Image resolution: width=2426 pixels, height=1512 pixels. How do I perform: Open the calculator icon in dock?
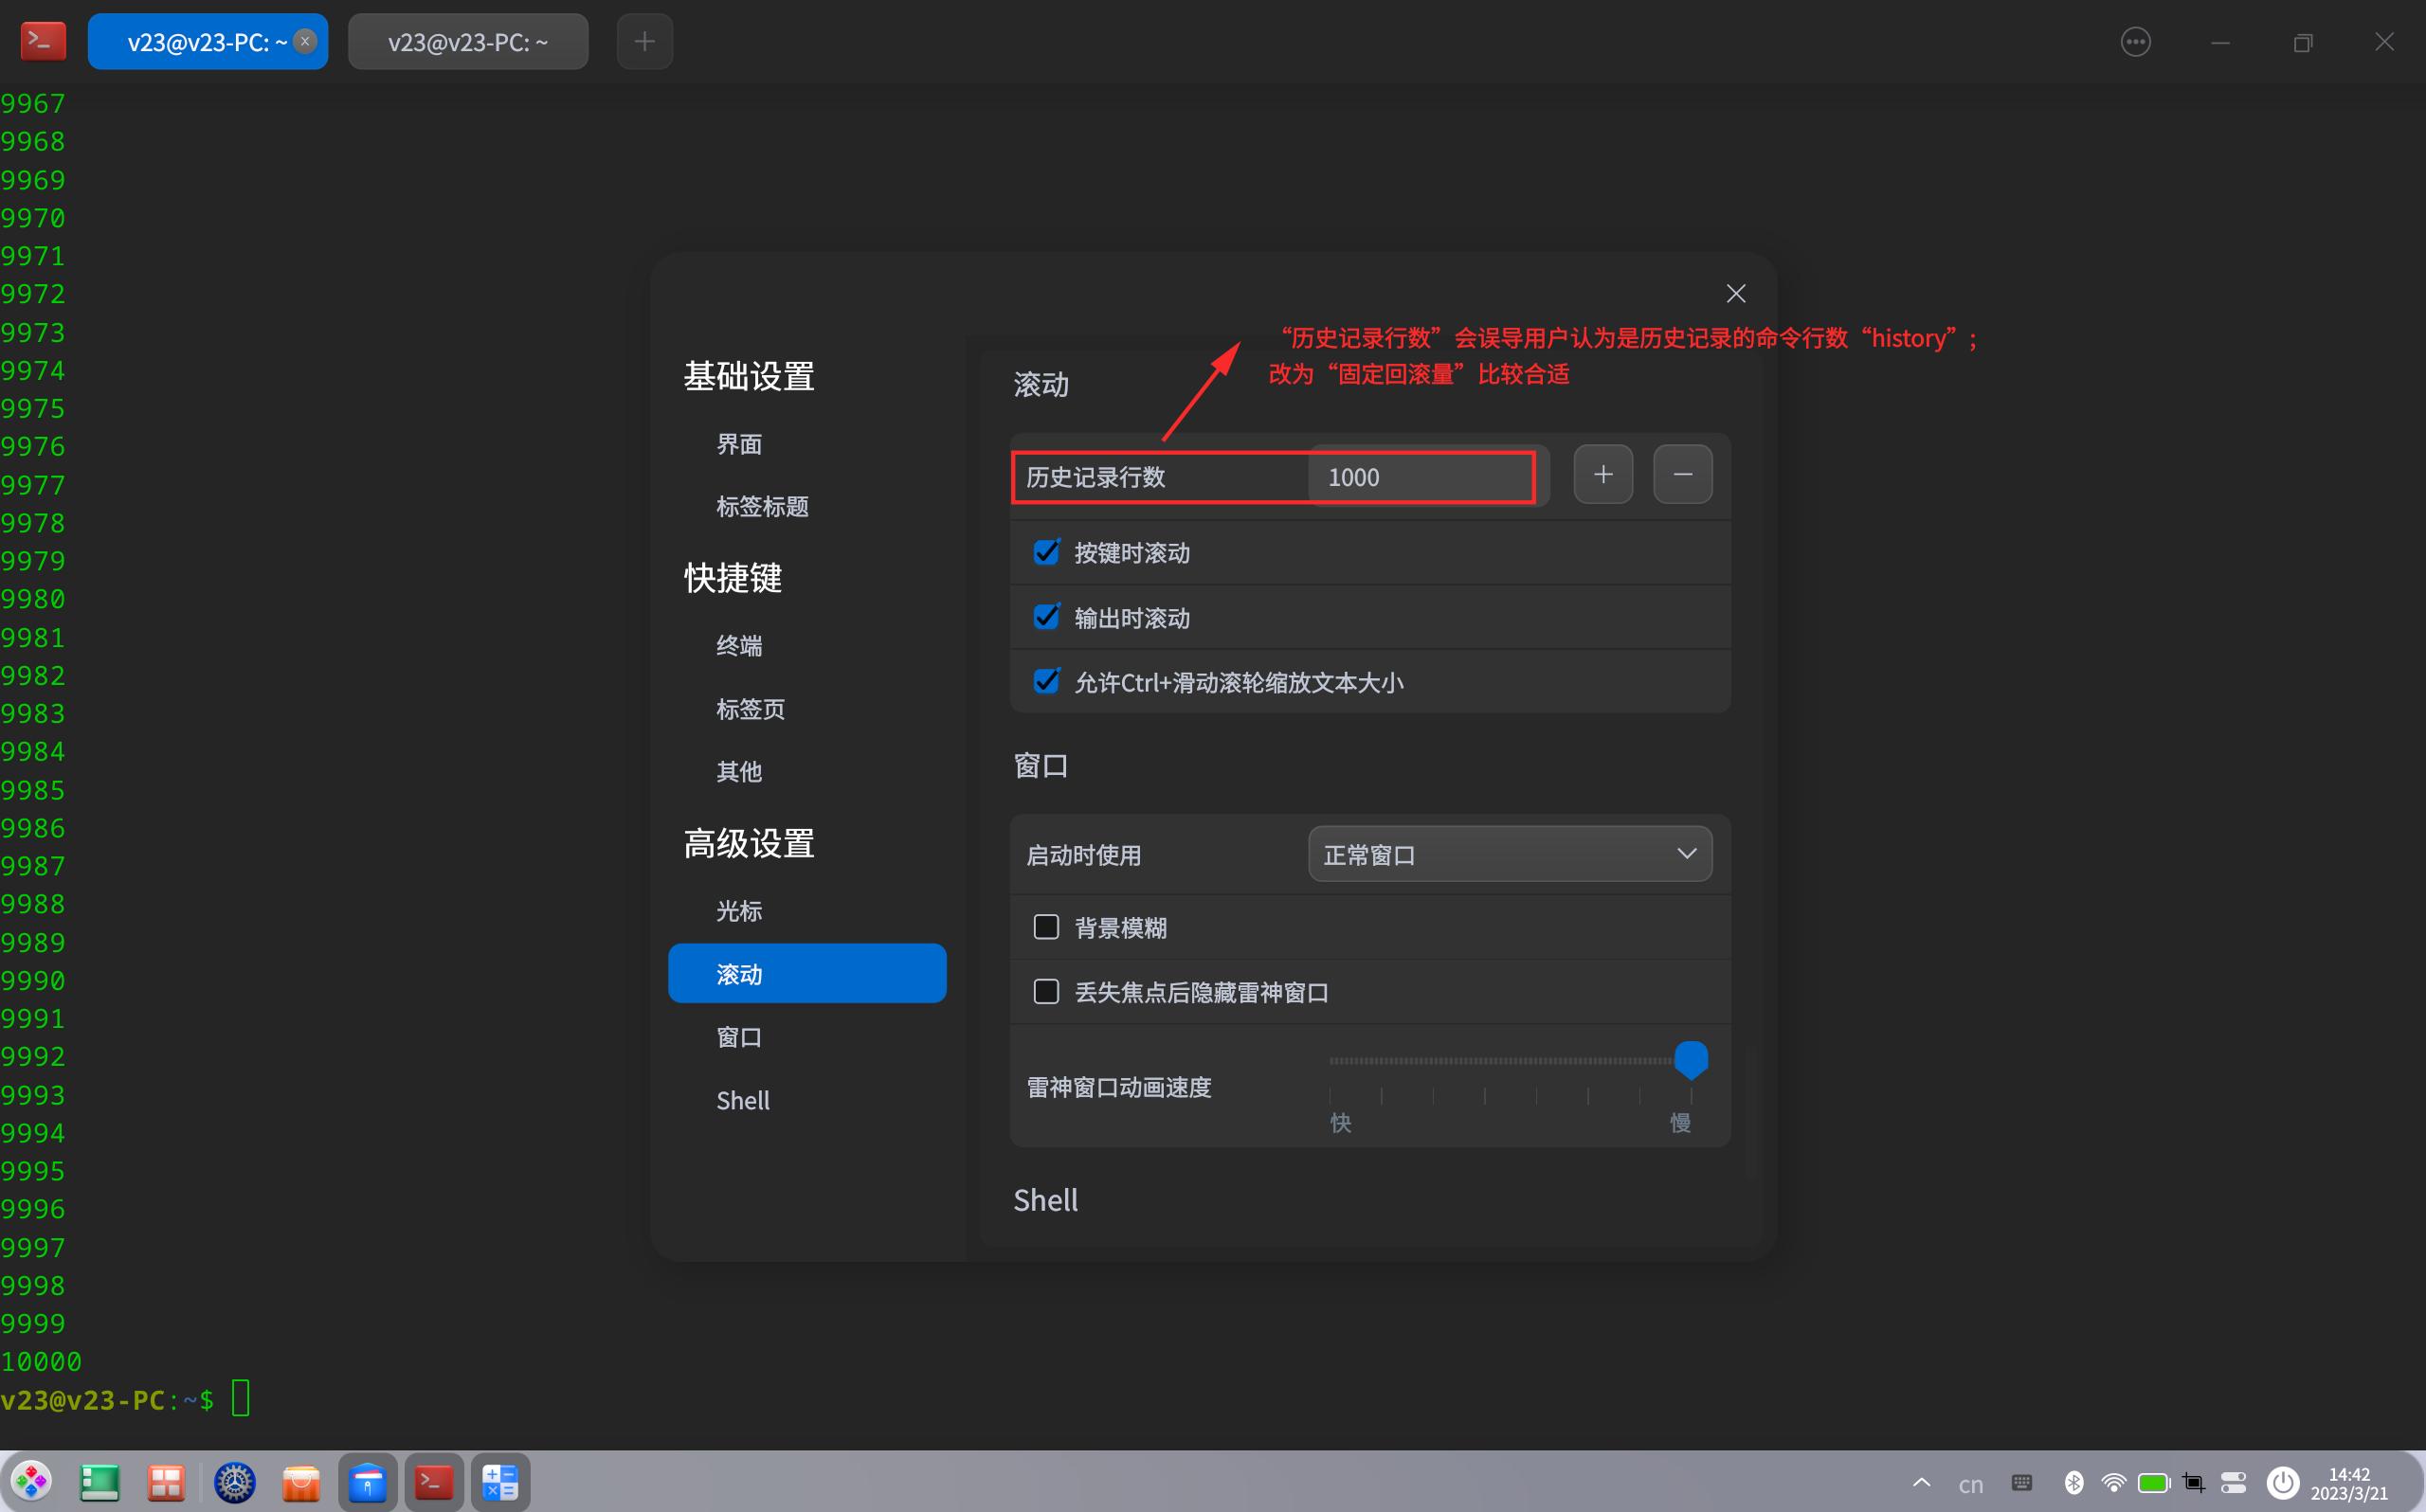500,1482
